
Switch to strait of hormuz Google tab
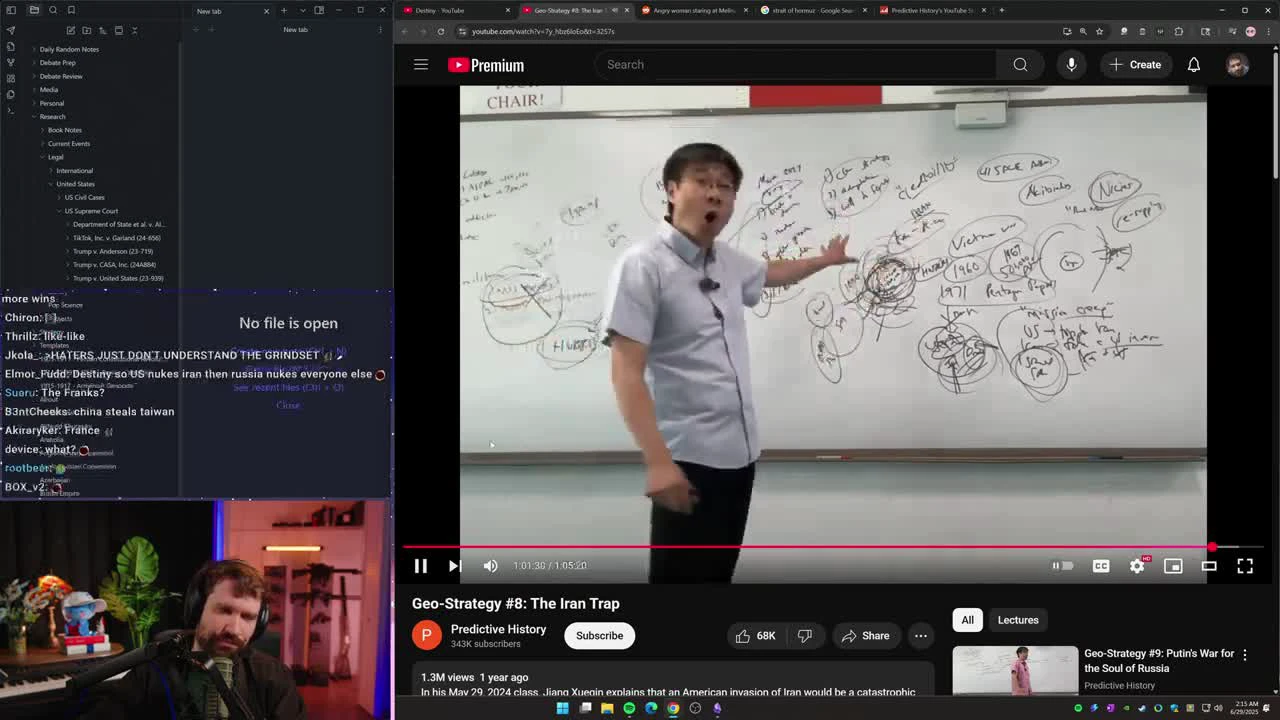[812, 10]
